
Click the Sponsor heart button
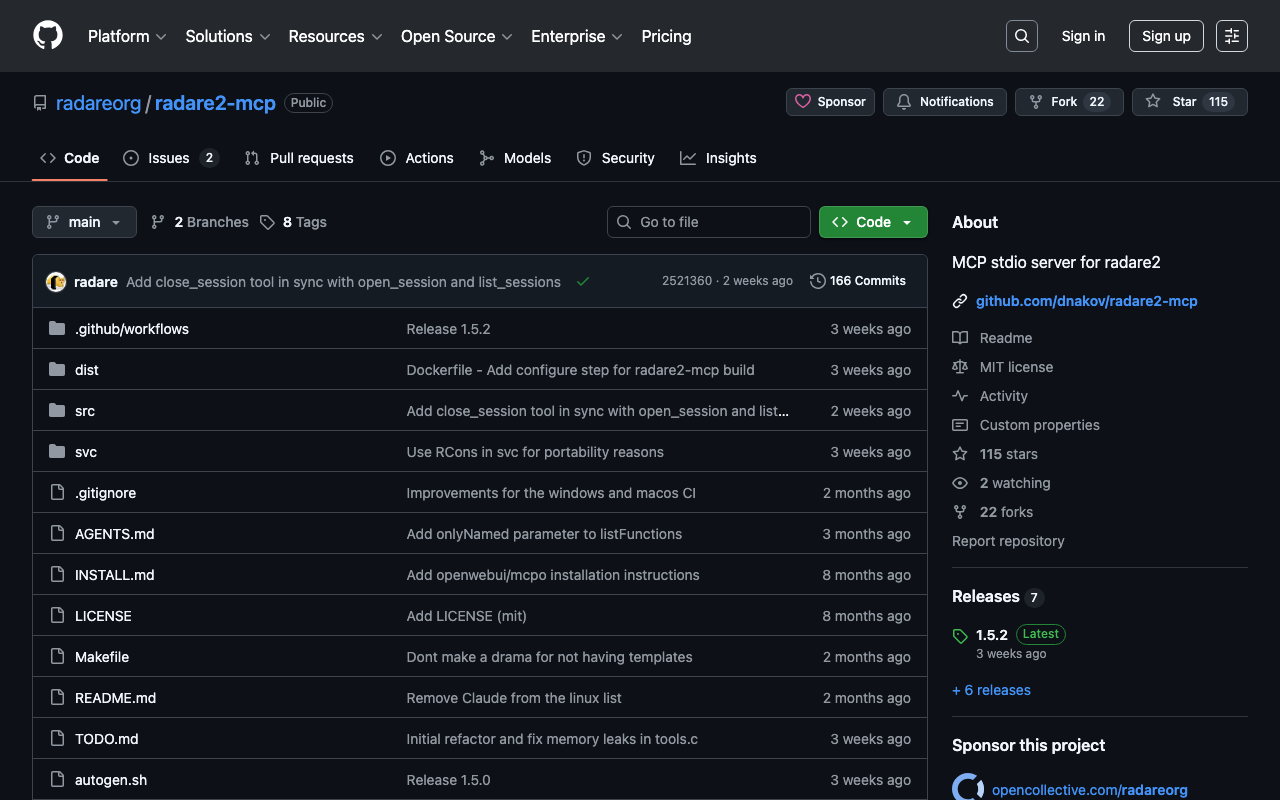tap(830, 102)
